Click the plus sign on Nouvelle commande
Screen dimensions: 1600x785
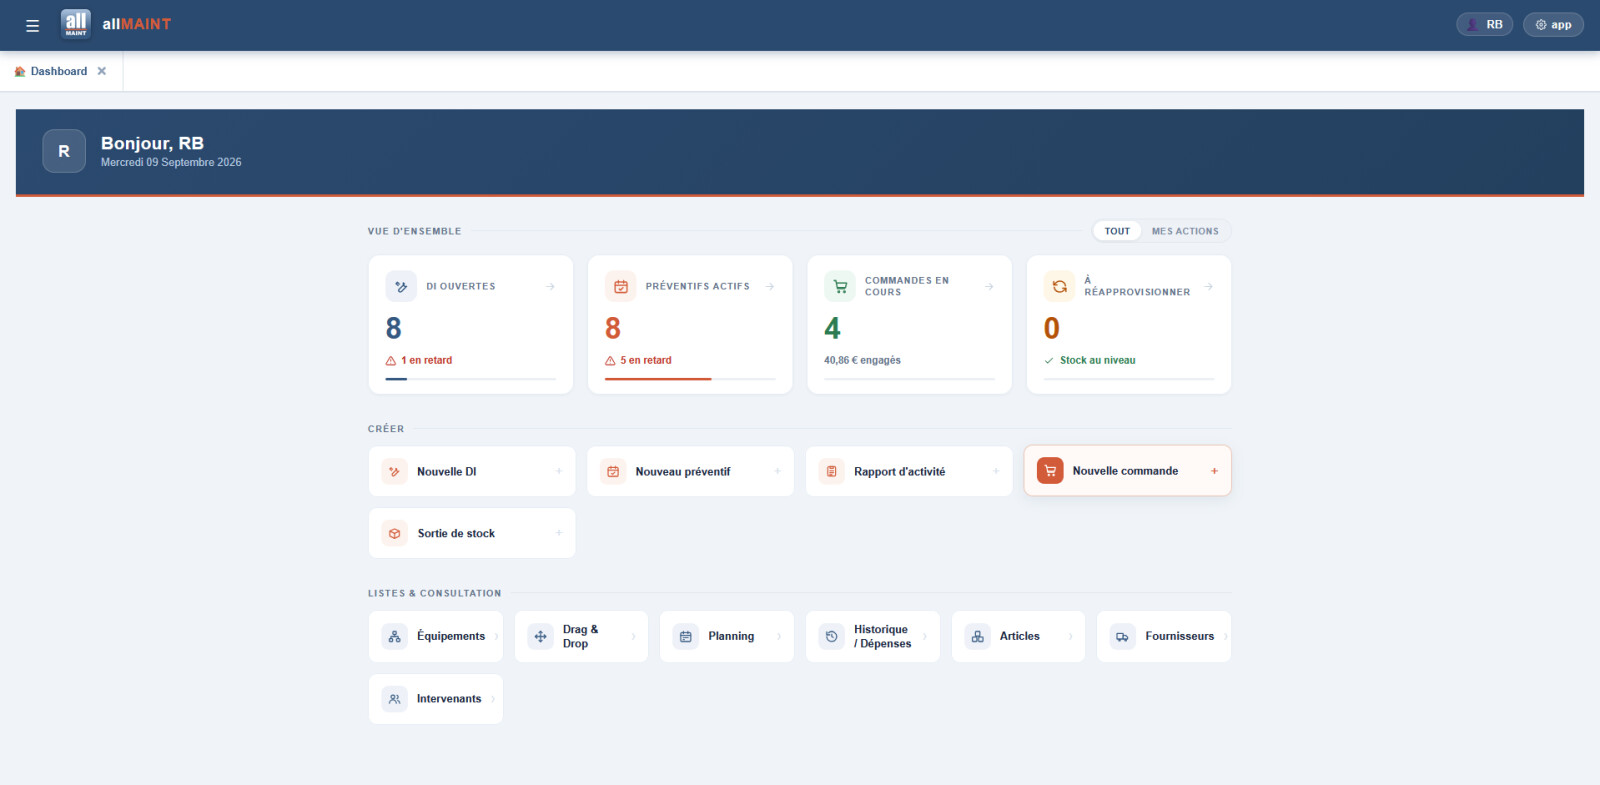tap(1214, 471)
